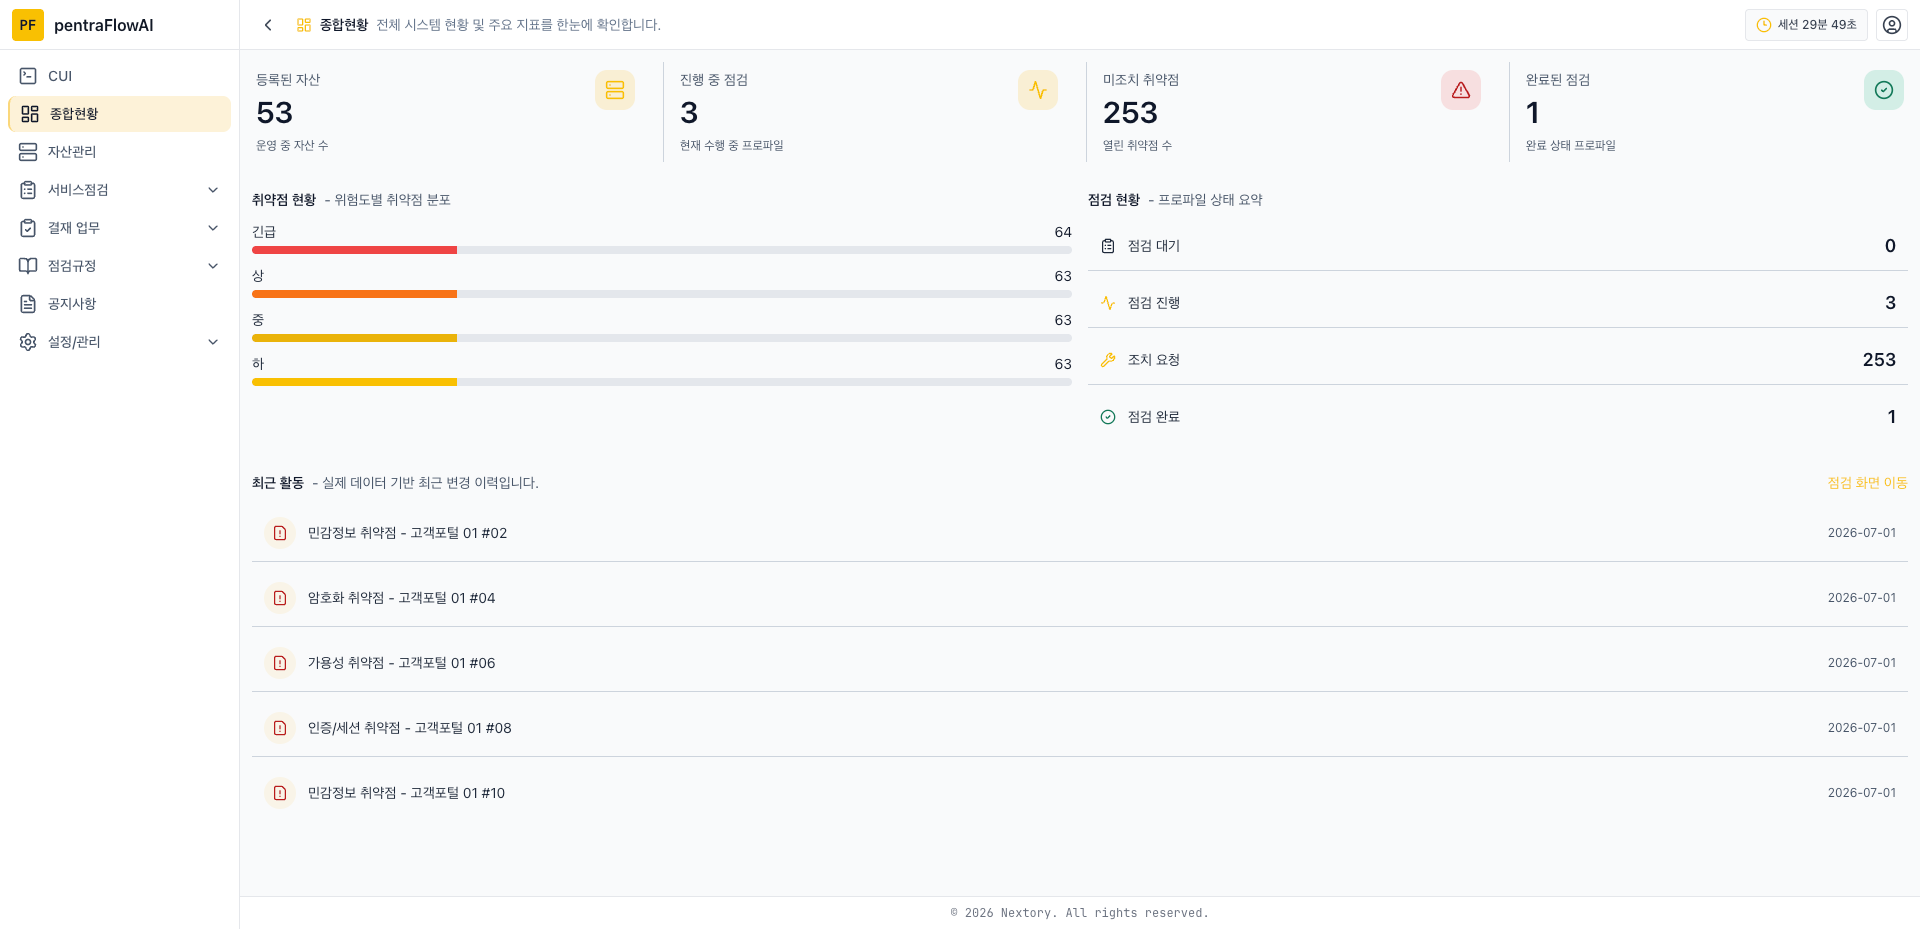Image resolution: width=1920 pixels, height=929 pixels.
Task: Open activity 인증/세션 취약점 - 고객포털 01 #08
Action: click(1080, 728)
